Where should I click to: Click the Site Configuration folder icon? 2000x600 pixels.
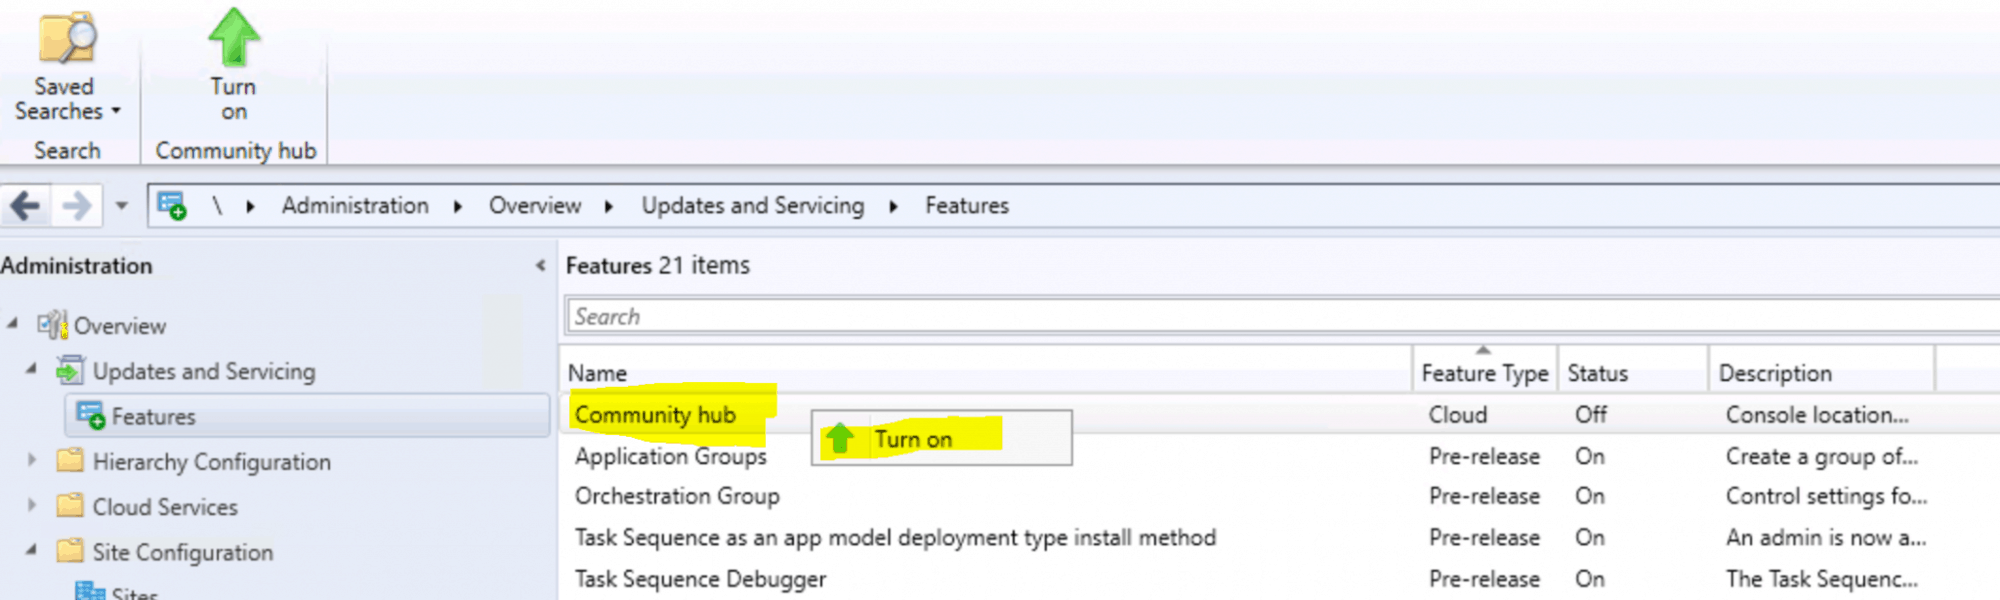click(x=70, y=550)
